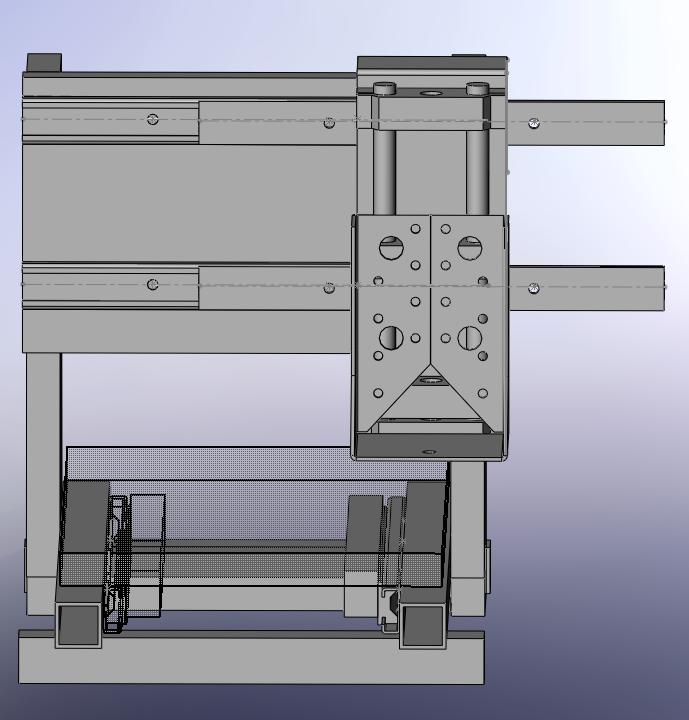Select the large slotted hole at the carriage plate's upper left
Viewport: 689px width, 720px height.
click(x=391, y=248)
